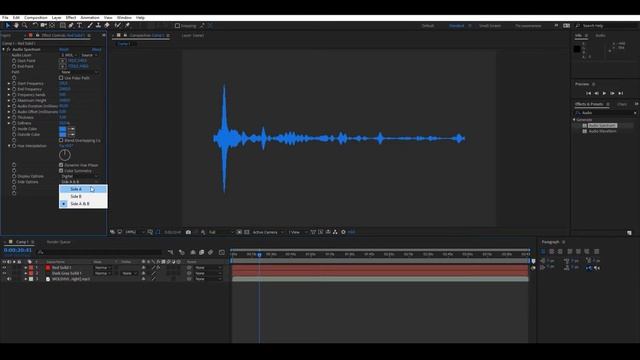Select the Eraser tool
The image size is (640, 360).
107,25
